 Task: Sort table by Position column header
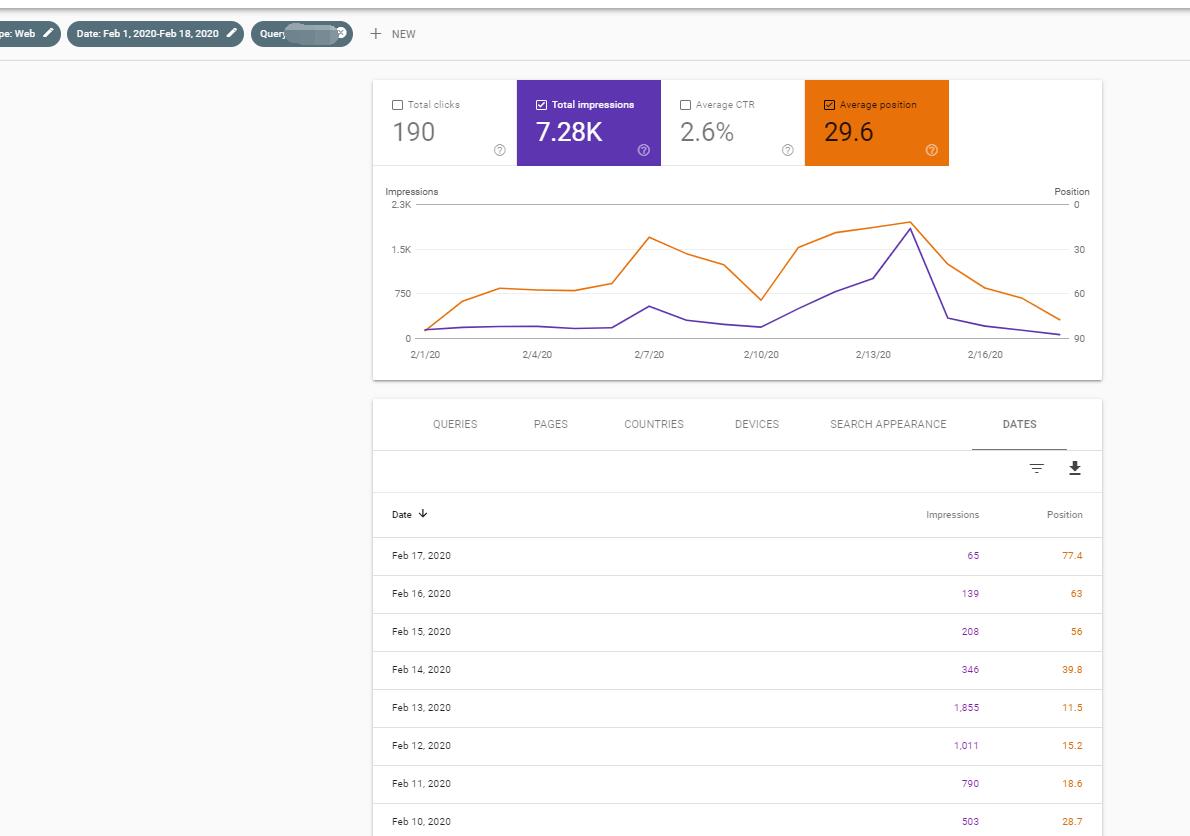coord(1065,514)
